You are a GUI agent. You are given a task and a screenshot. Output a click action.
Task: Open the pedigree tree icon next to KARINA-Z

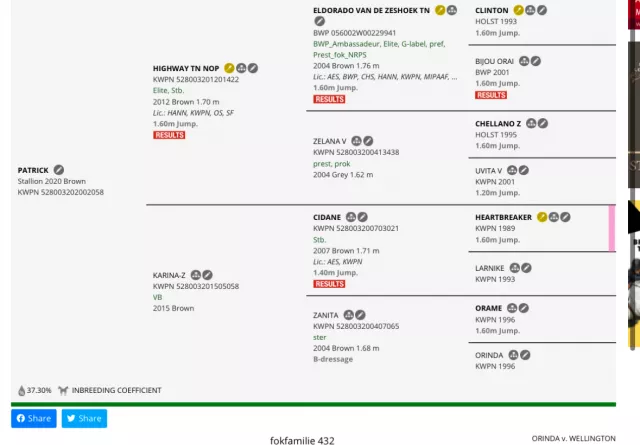pyautogui.click(x=196, y=274)
